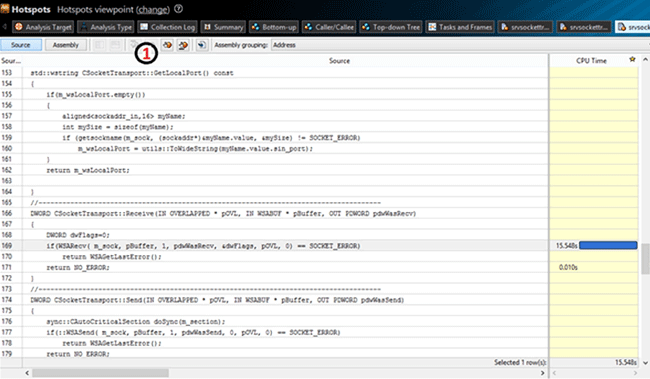Select the CSocketTransport::Send declaration on line 174
The image size is (650, 379).
click(x=217, y=300)
